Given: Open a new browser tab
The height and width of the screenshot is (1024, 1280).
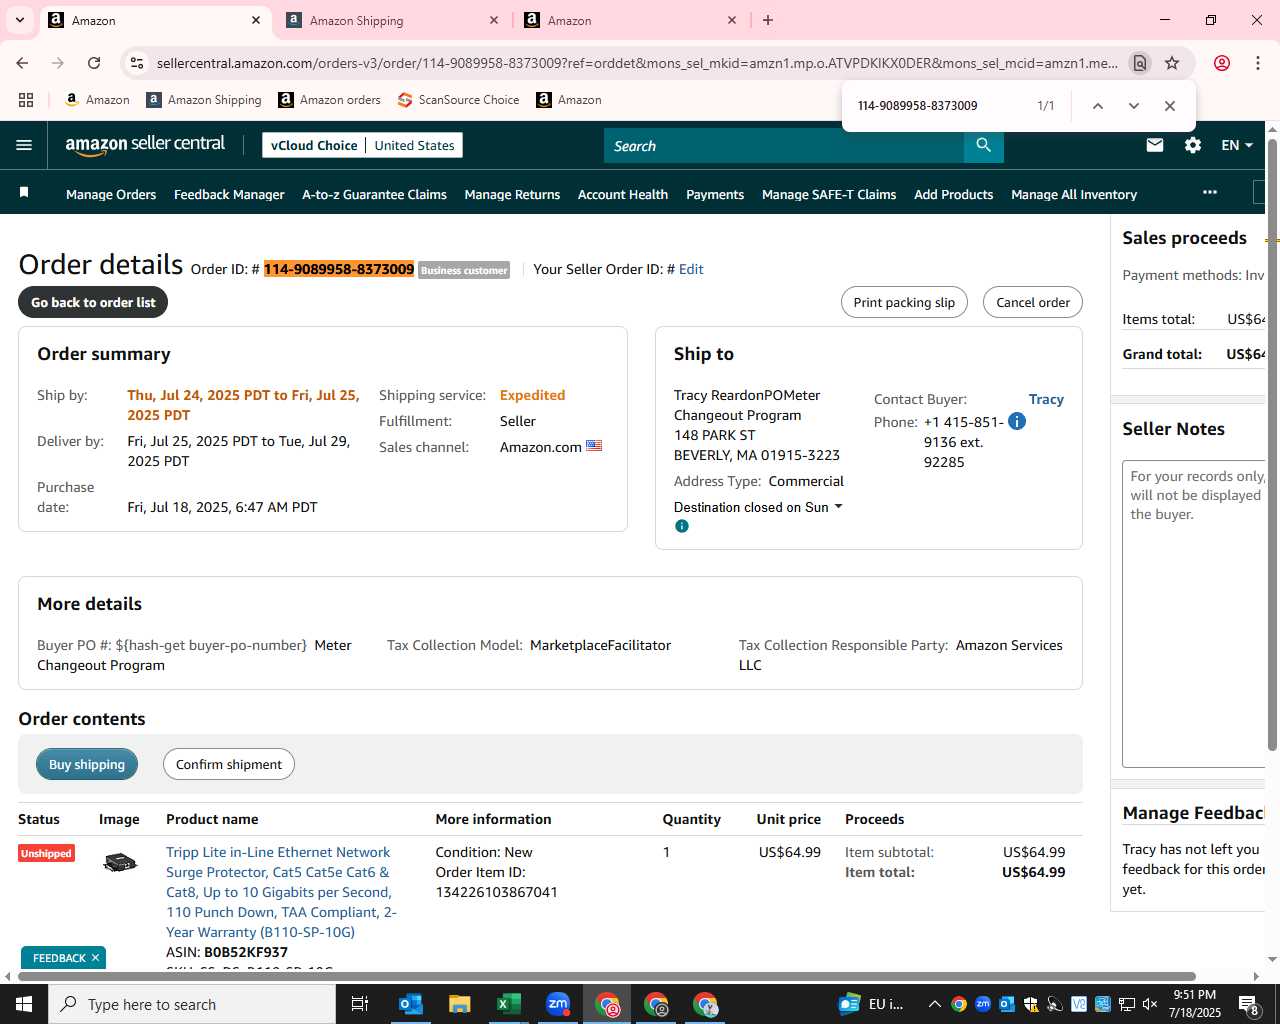Looking at the screenshot, I should [x=768, y=20].
